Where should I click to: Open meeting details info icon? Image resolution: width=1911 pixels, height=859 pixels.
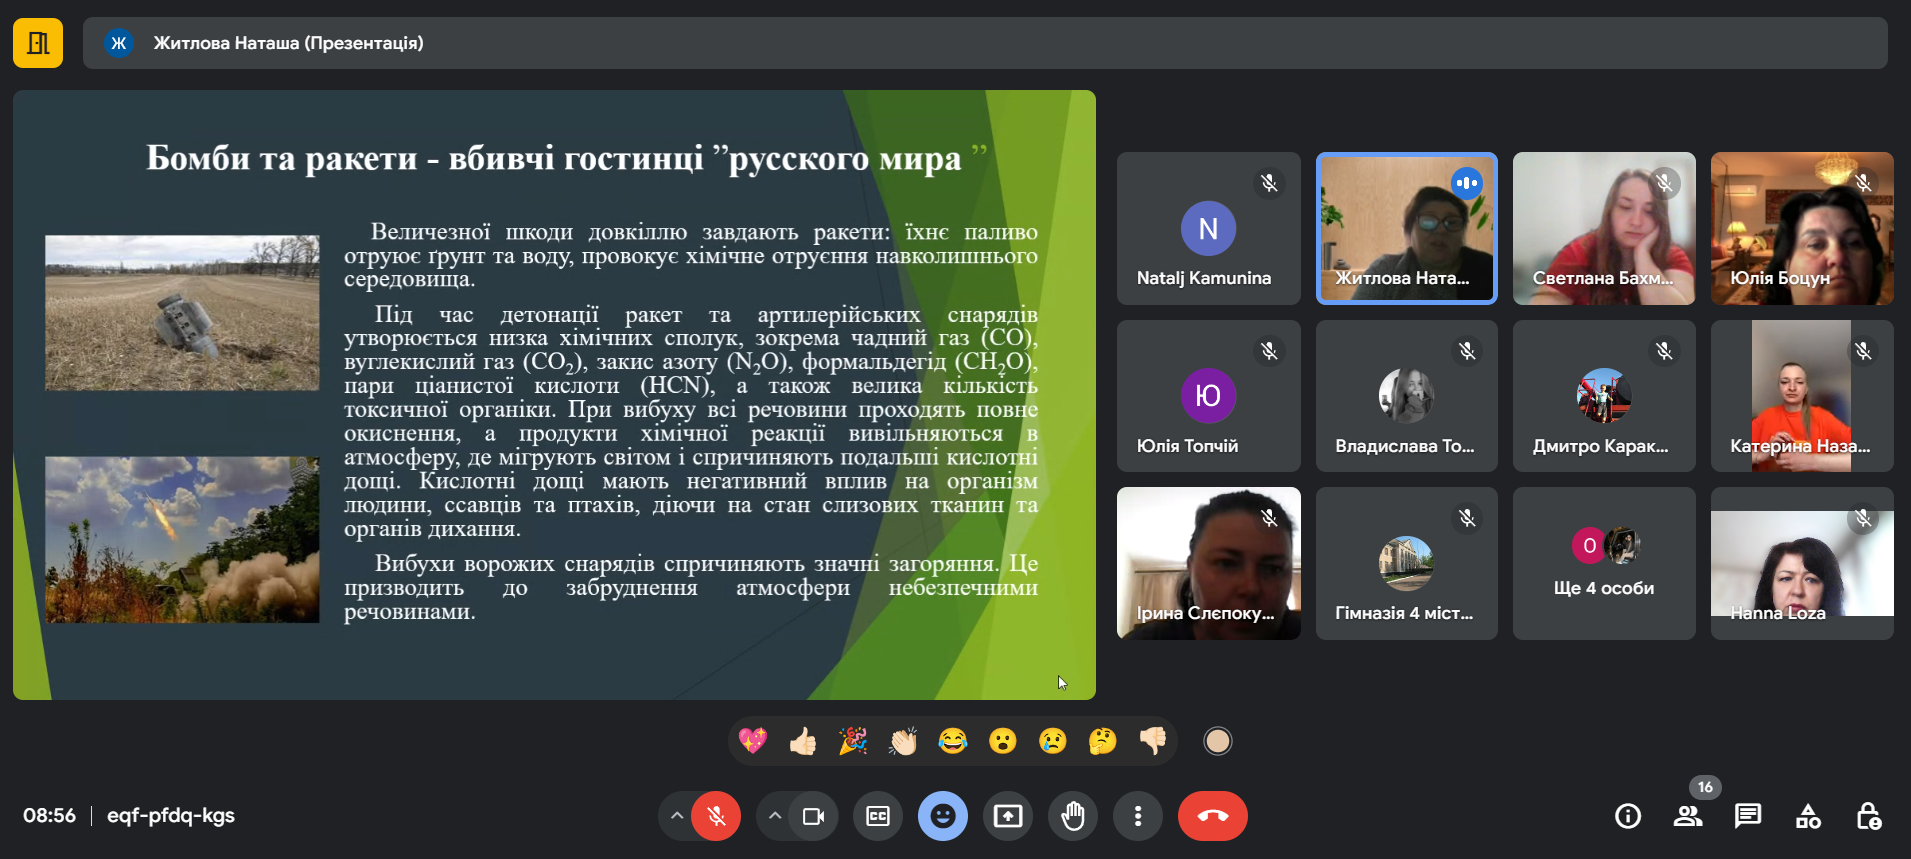1627,816
